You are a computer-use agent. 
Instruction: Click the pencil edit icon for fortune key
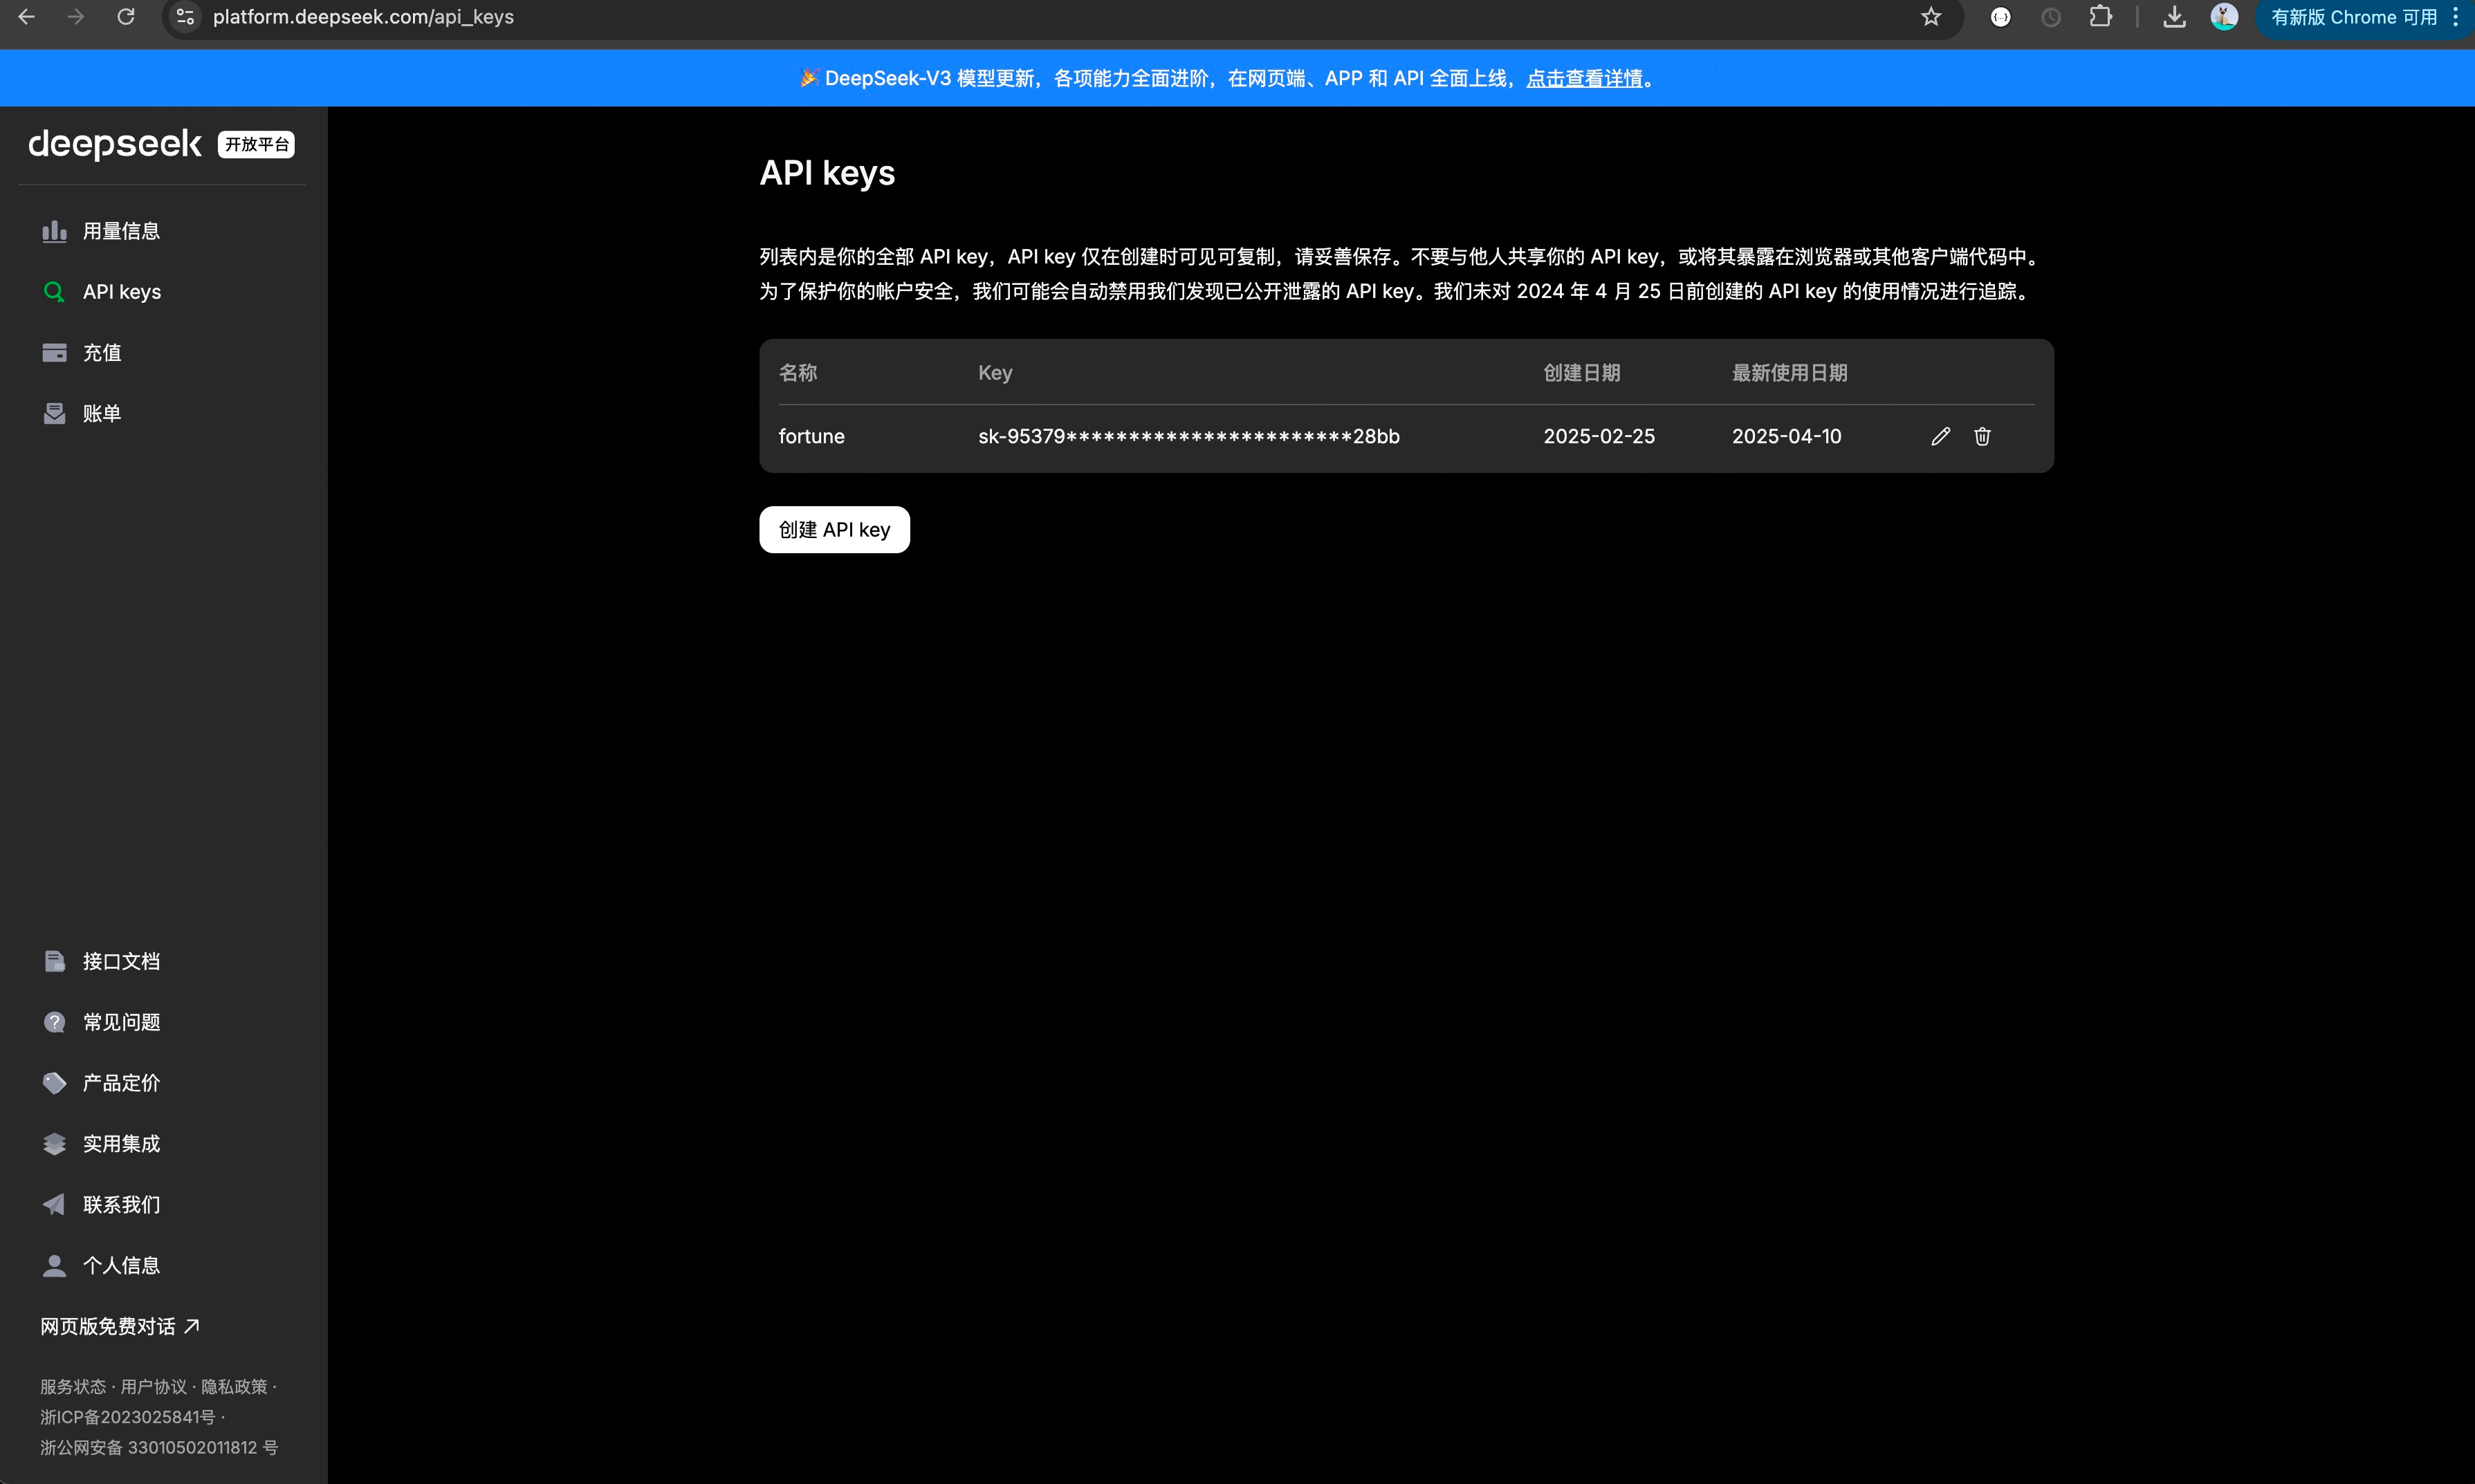tap(1940, 436)
